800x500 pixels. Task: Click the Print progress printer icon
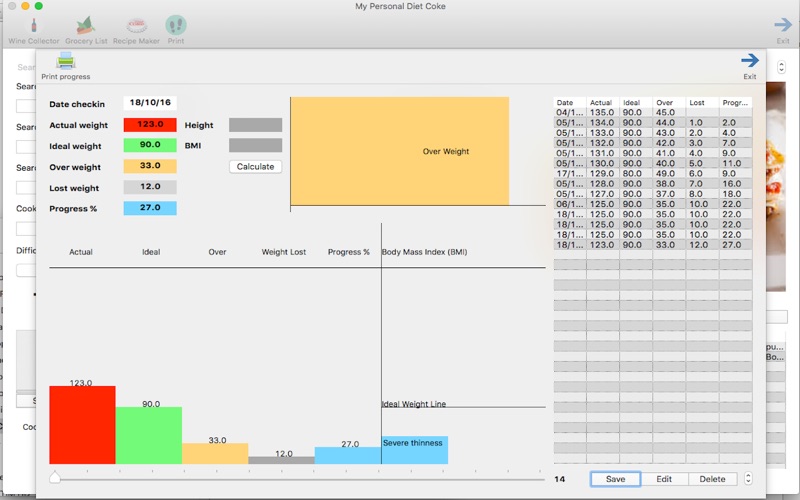pos(65,61)
